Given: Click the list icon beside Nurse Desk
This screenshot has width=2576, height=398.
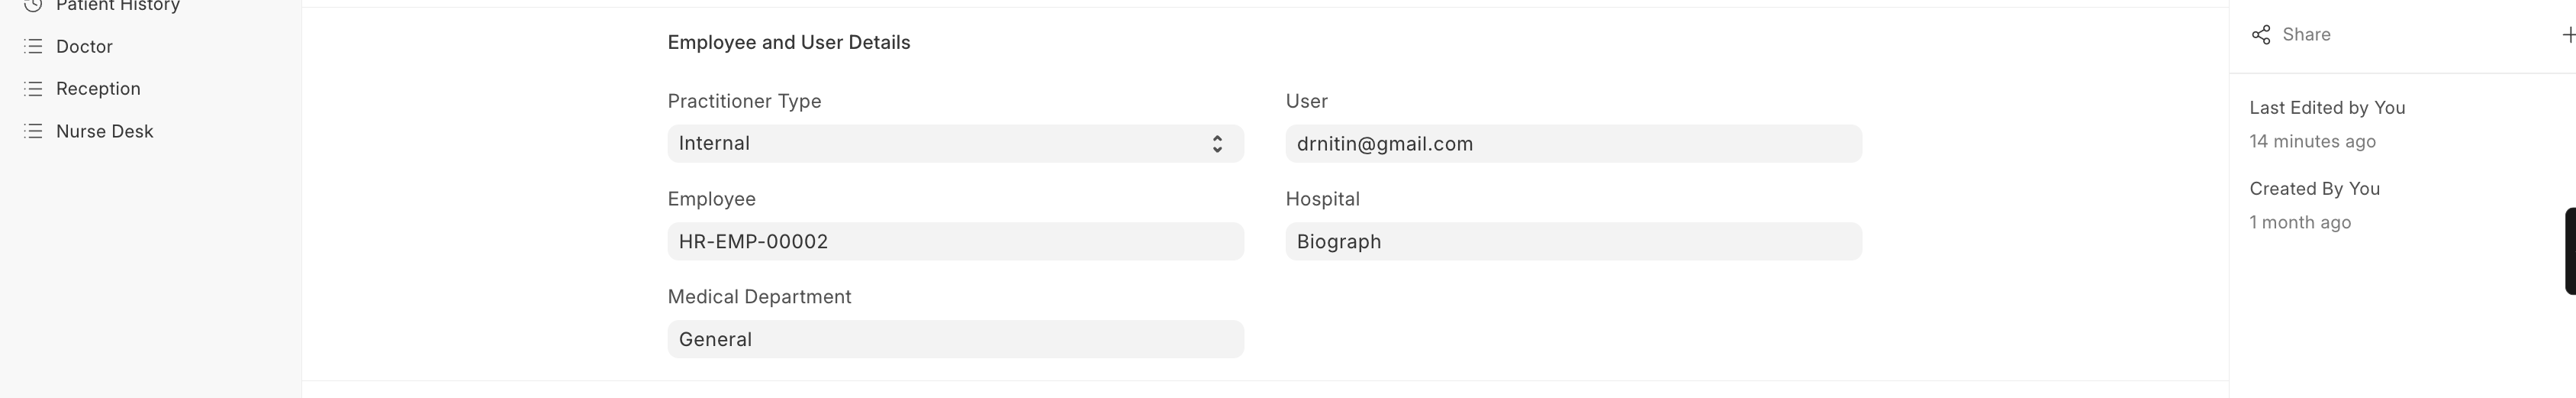Looking at the screenshot, I should pos(33,131).
